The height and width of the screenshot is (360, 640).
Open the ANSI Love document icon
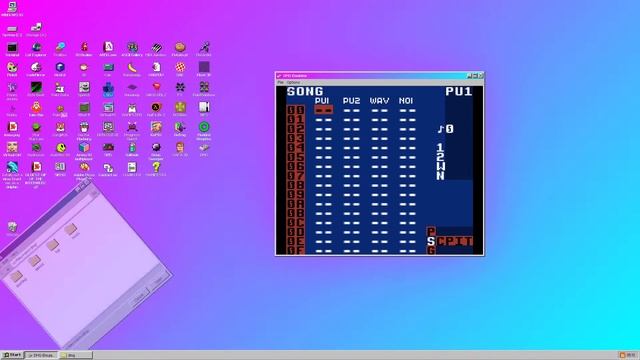[108, 47]
